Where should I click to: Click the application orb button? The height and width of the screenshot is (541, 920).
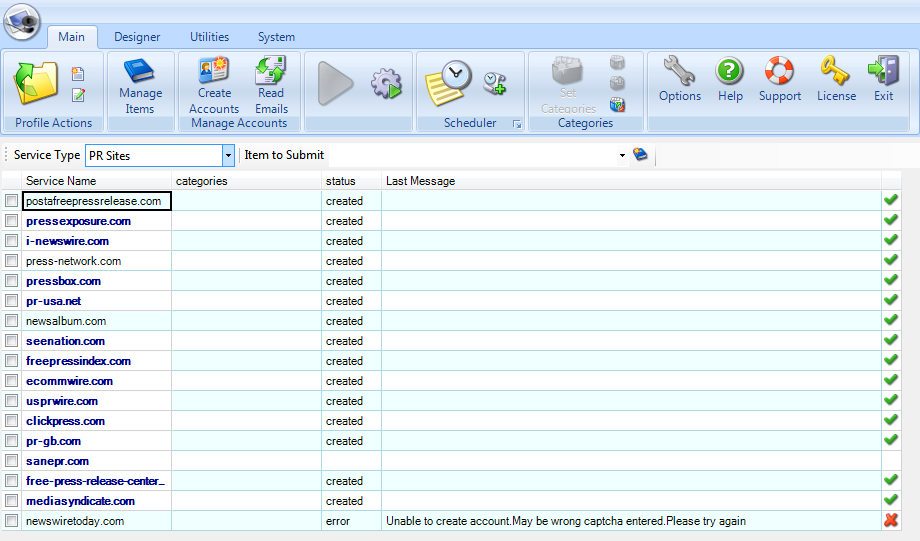tap(22, 22)
